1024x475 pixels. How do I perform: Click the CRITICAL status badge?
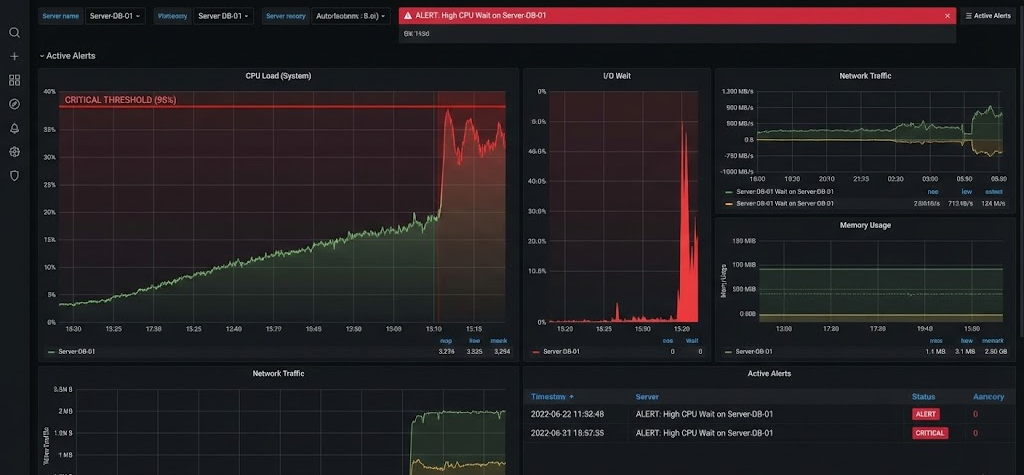[x=929, y=433]
